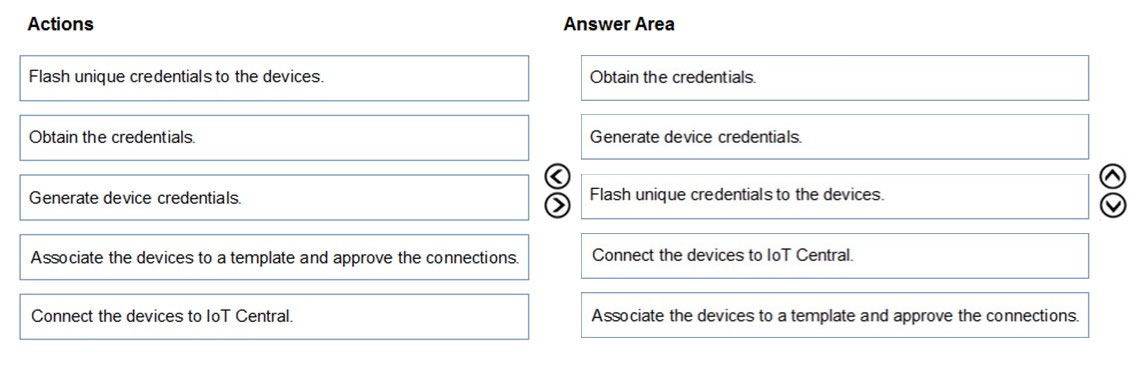Click the move down arrow icon
1148x368 pixels.
pyautogui.click(x=1113, y=206)
